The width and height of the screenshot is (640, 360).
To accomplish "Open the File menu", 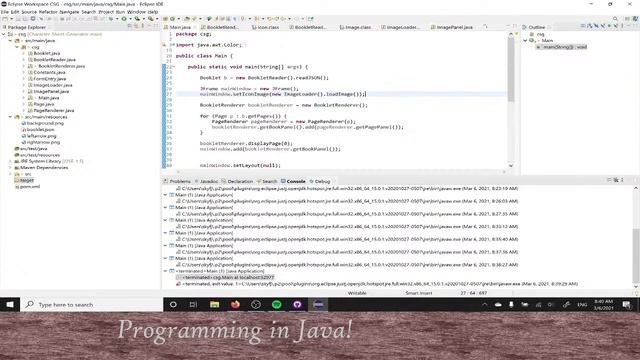I will tap(4, 12).
